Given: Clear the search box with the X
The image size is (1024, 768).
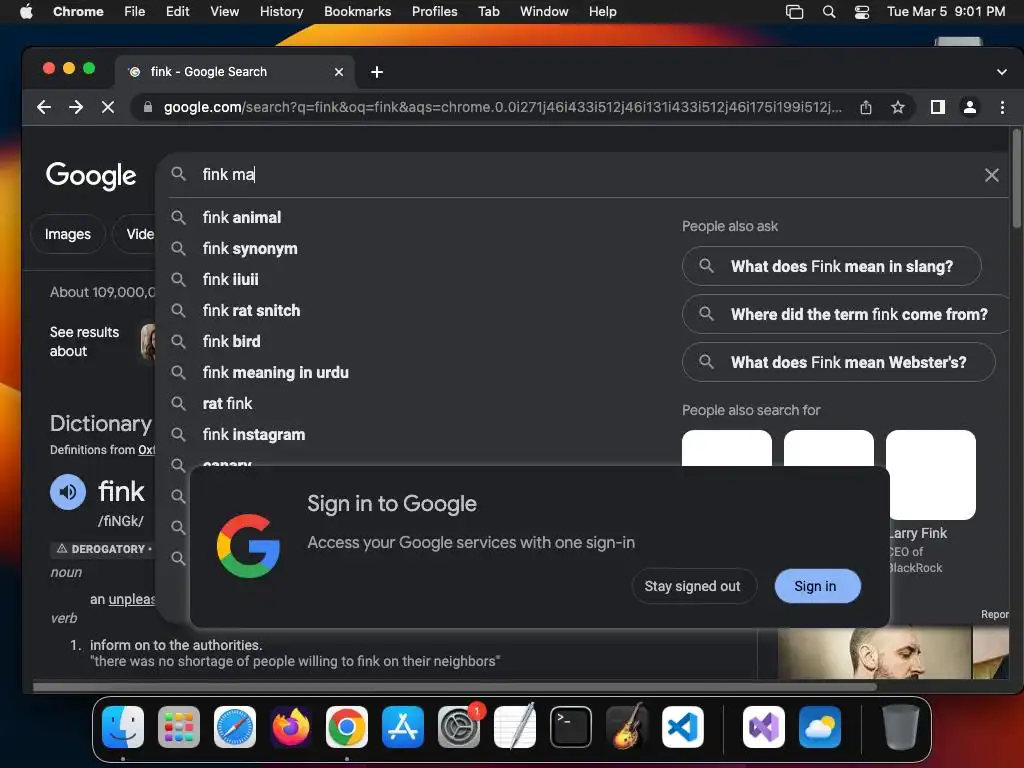Looking at the screenshot, I should click(991, 174).
